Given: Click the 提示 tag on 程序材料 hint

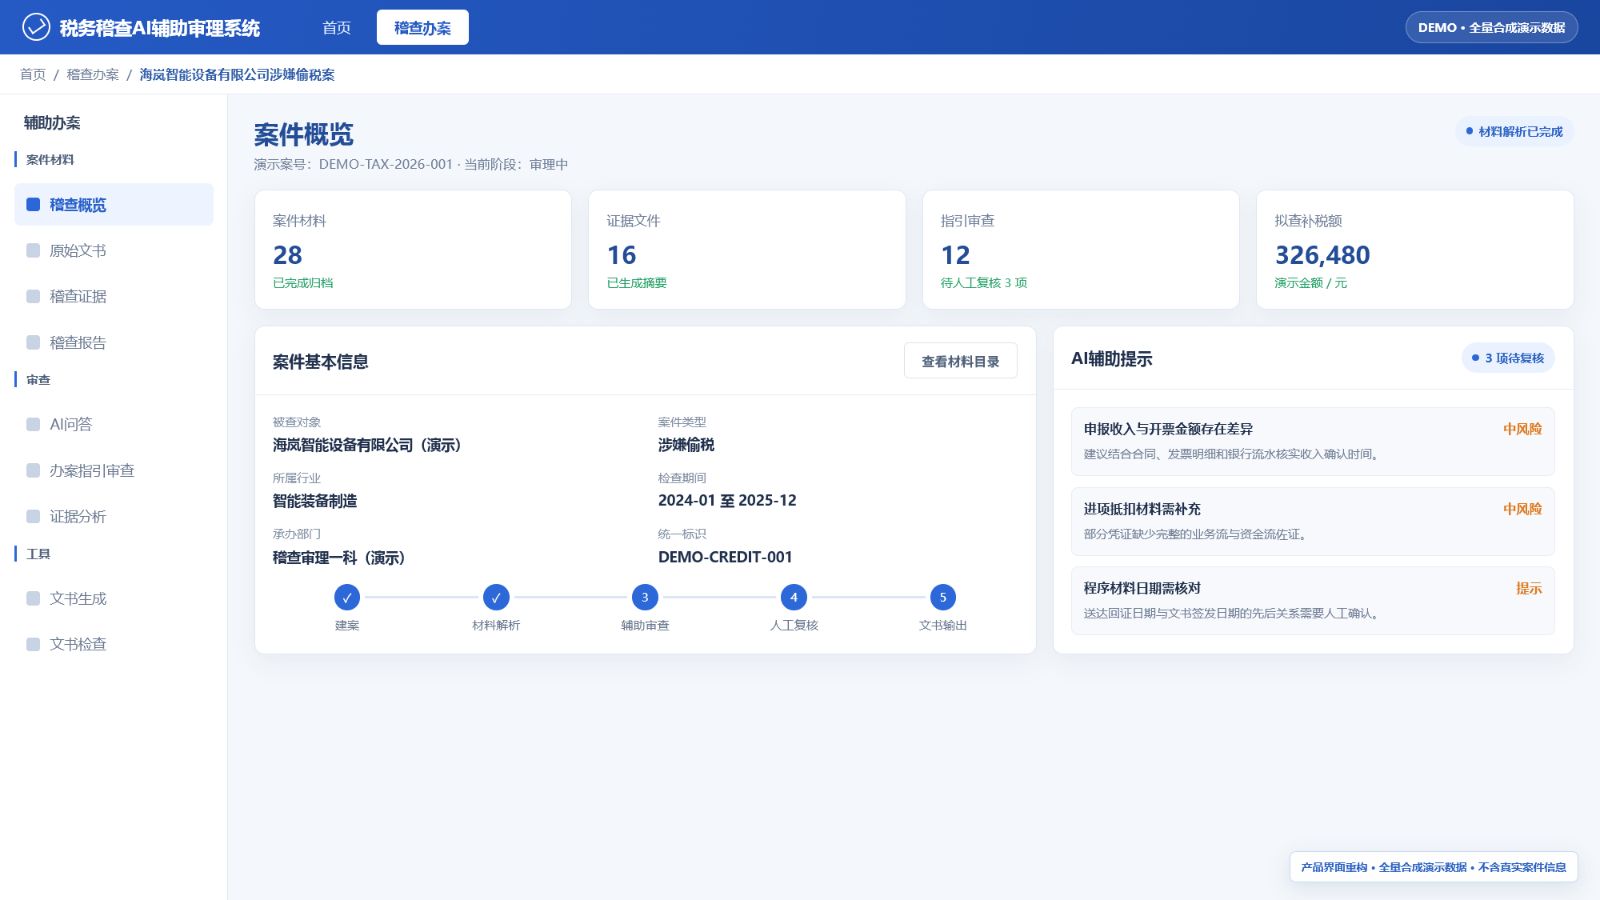Looking at the screenshot, I should [1529, 588].
